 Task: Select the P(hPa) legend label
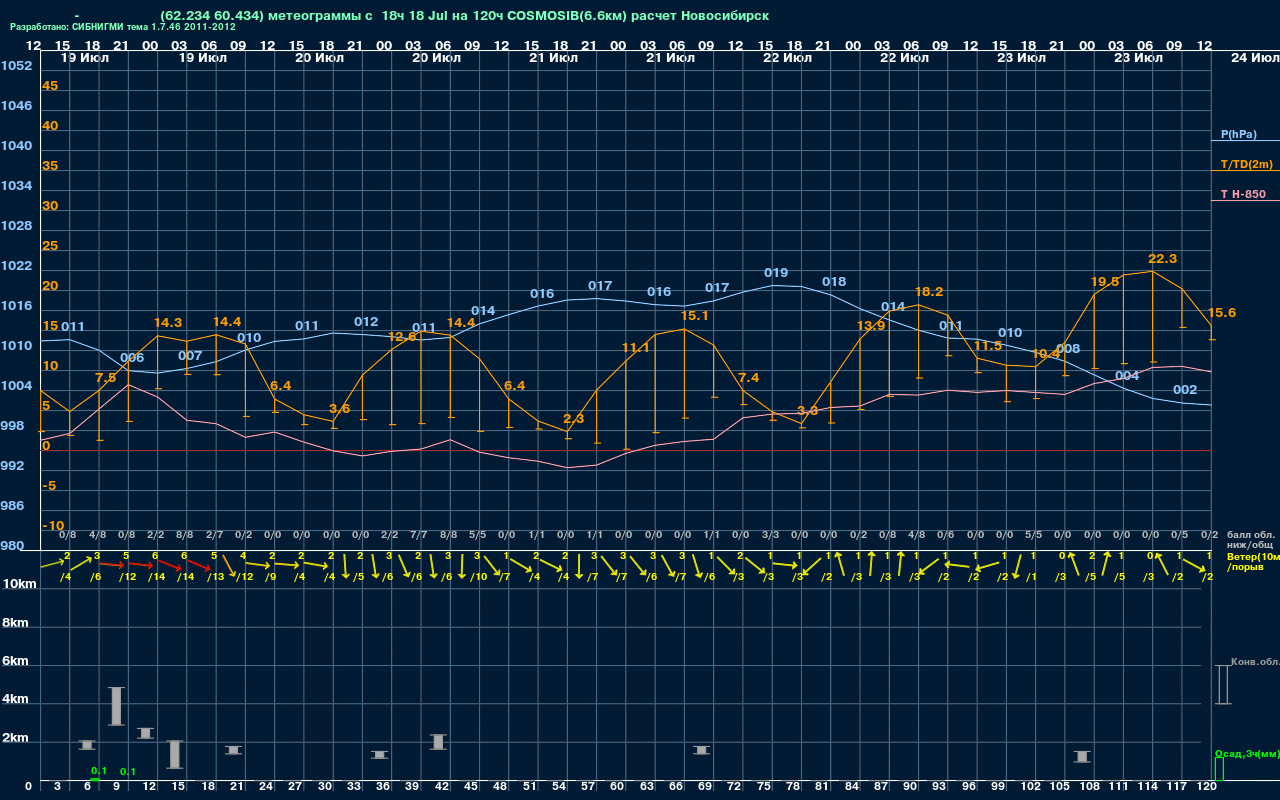coord(1239,134)
